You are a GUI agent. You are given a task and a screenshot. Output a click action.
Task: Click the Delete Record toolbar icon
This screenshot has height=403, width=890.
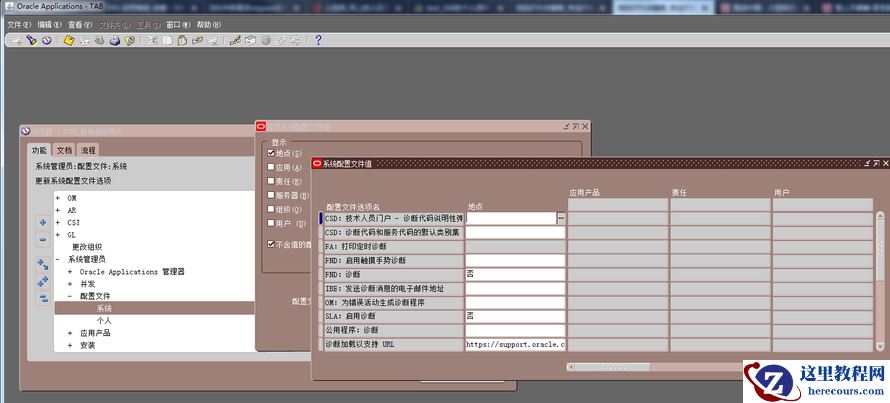point(212,41)
